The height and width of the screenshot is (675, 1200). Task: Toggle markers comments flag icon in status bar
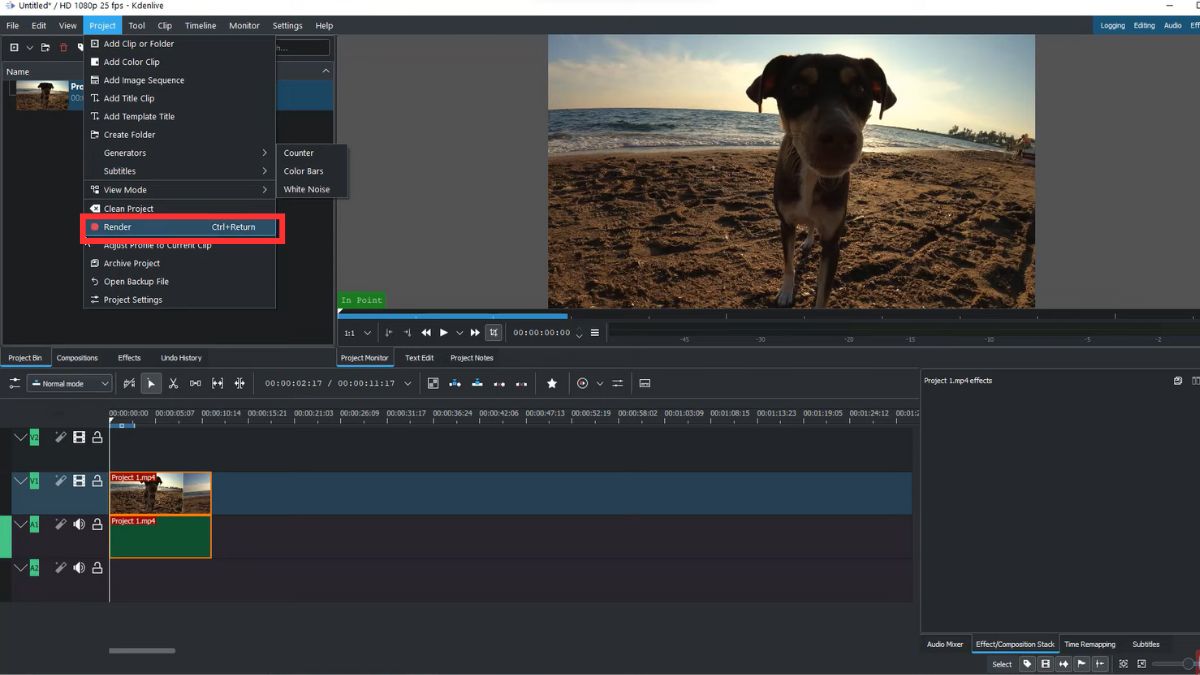pyautogui.click(x=1081, y=664)
